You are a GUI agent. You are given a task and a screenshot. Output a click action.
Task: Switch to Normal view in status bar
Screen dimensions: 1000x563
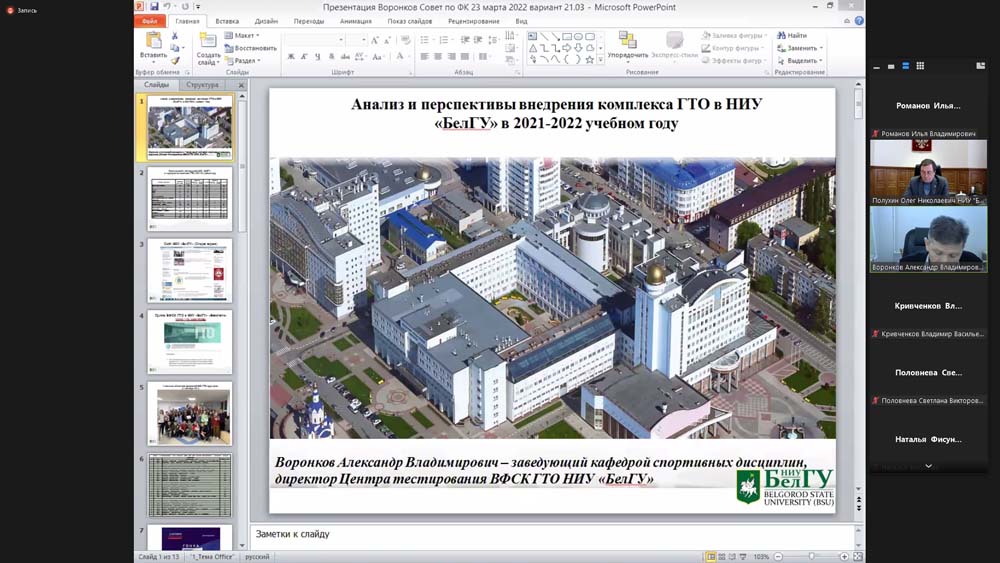[711, 556]
